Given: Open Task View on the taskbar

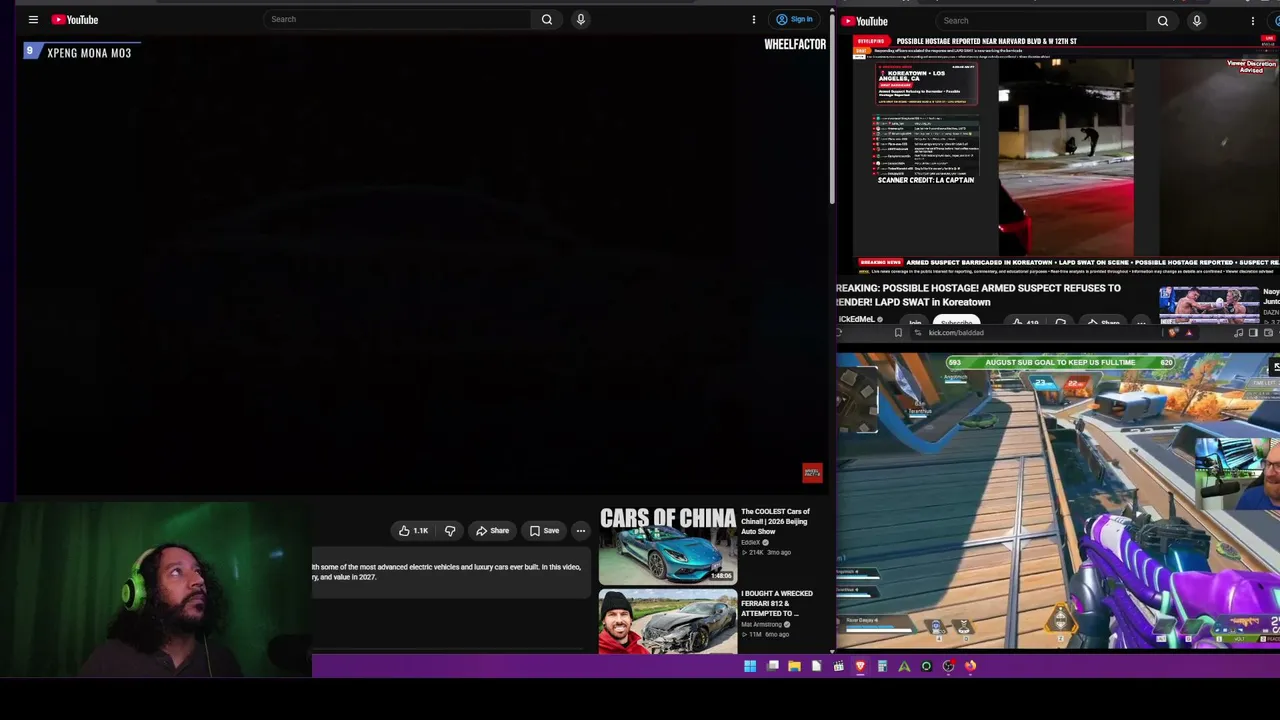Looking at the screenshot, I should (773, 666).
